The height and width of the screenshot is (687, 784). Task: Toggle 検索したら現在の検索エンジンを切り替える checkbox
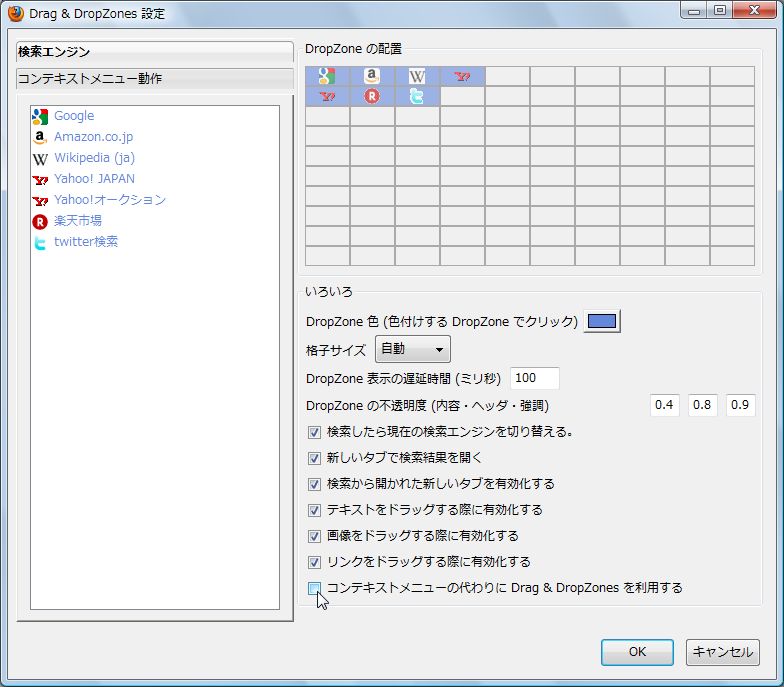click(x=314, y=432)
